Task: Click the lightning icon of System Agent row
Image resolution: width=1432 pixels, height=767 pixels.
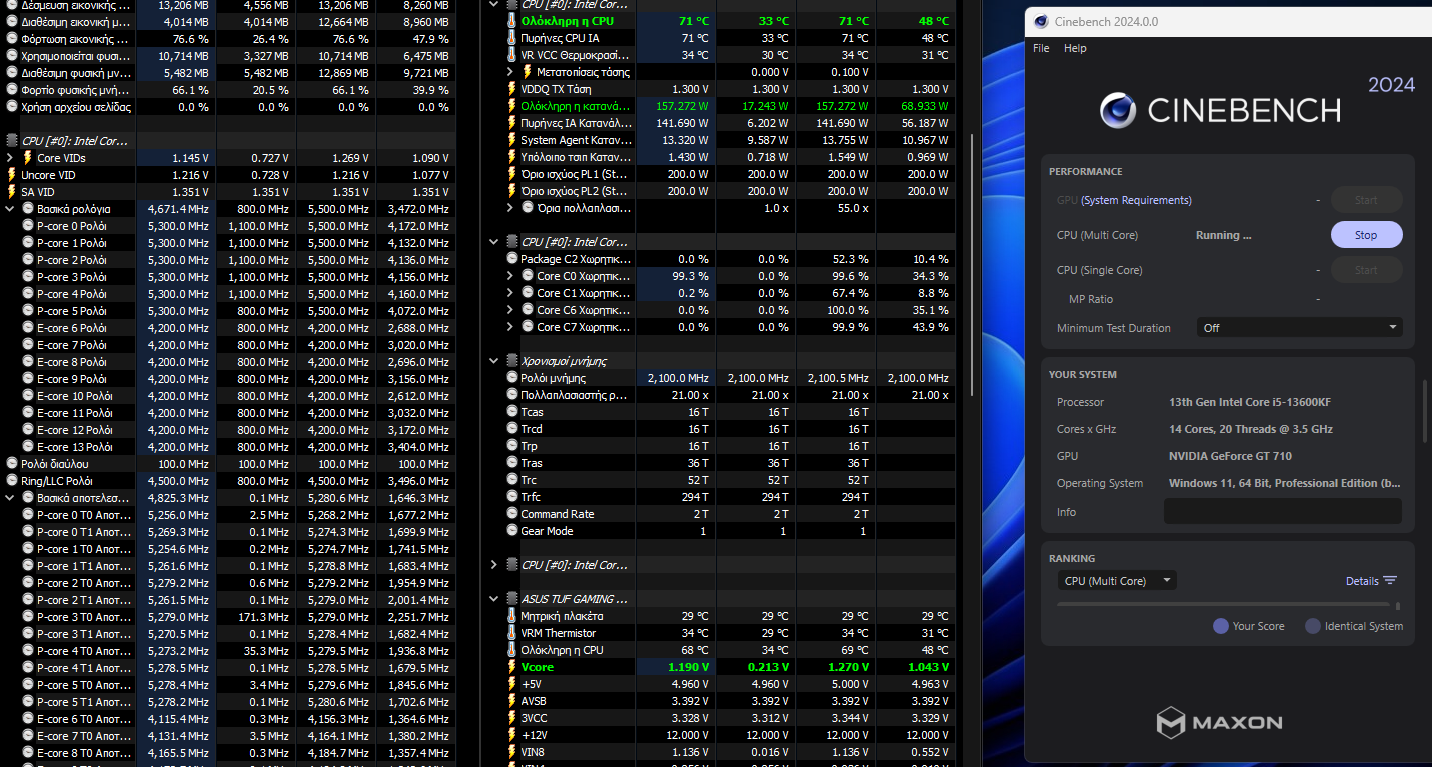Action: click(x=512, y=140)
